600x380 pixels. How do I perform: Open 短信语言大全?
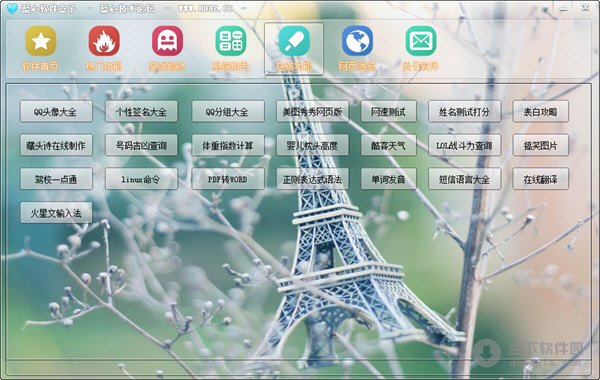click(x=465, y=179)
